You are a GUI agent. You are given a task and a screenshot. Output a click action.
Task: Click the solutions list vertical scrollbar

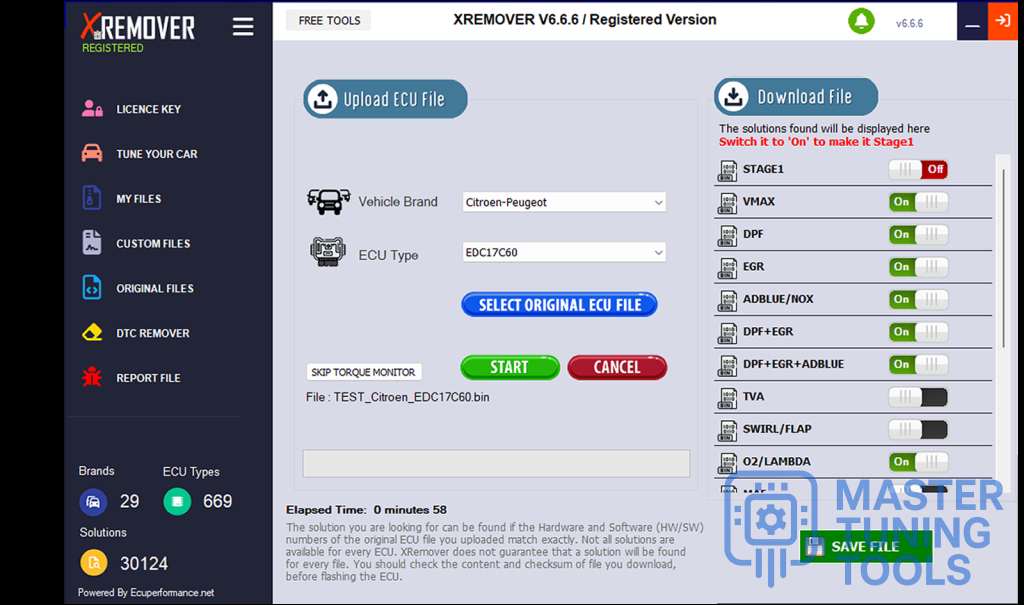pyautogui.click(x=1001, y=260)
